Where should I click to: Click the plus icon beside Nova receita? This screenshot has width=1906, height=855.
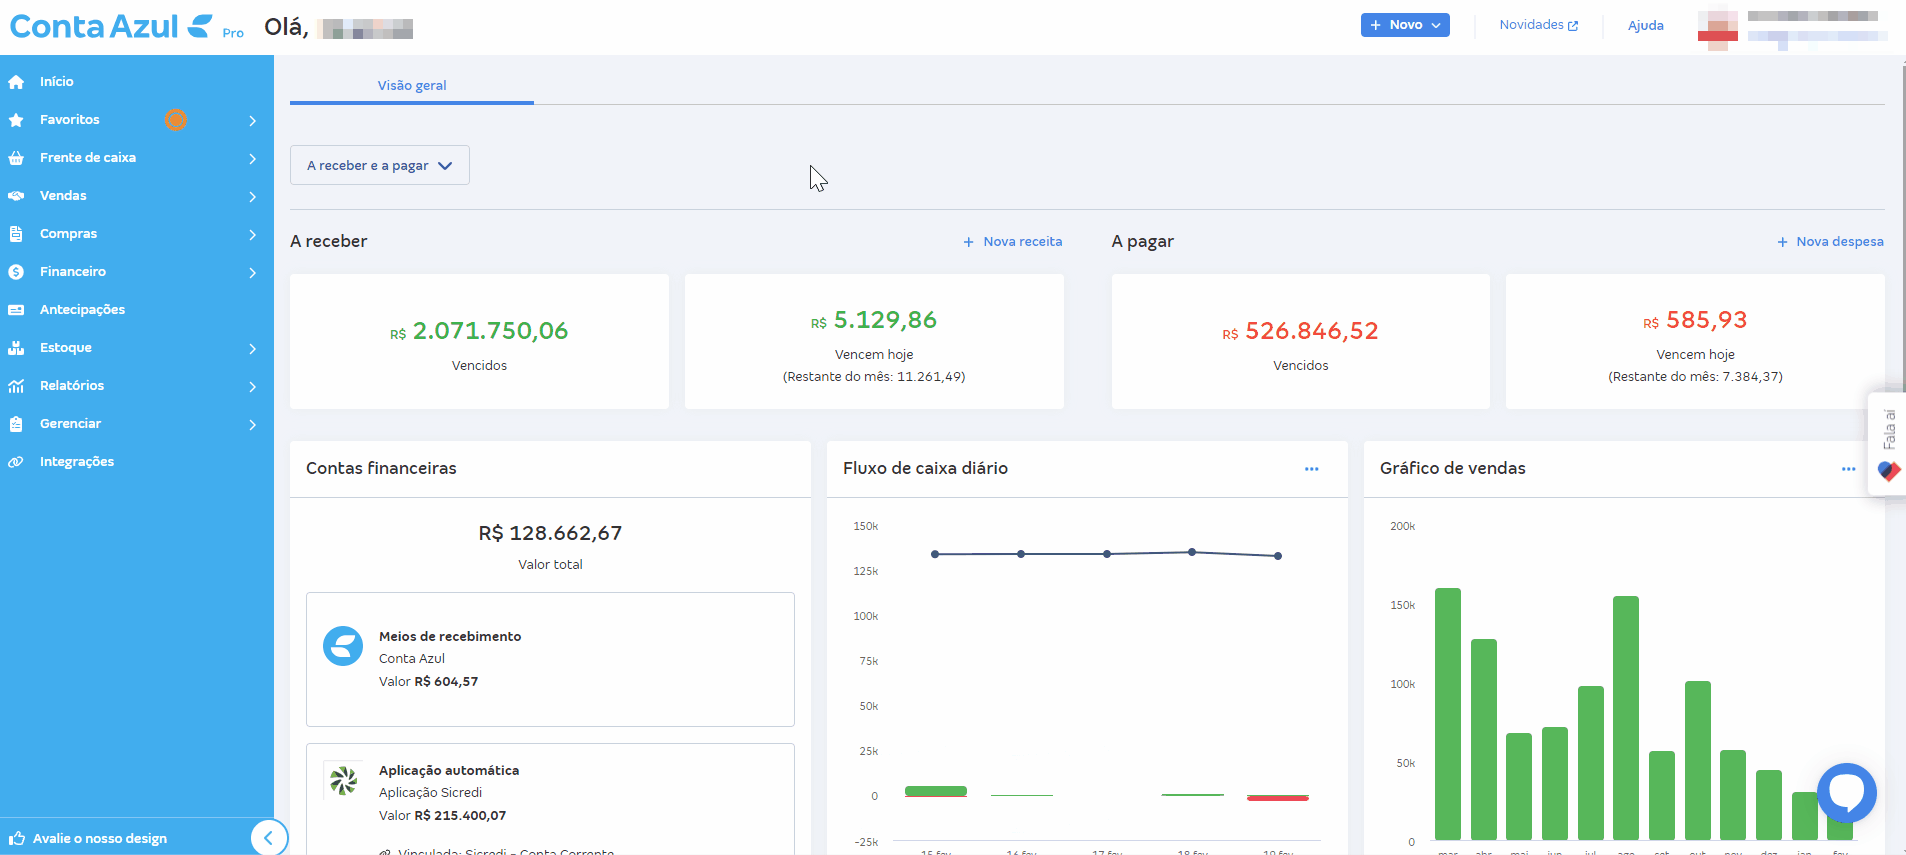coord(968,242)
